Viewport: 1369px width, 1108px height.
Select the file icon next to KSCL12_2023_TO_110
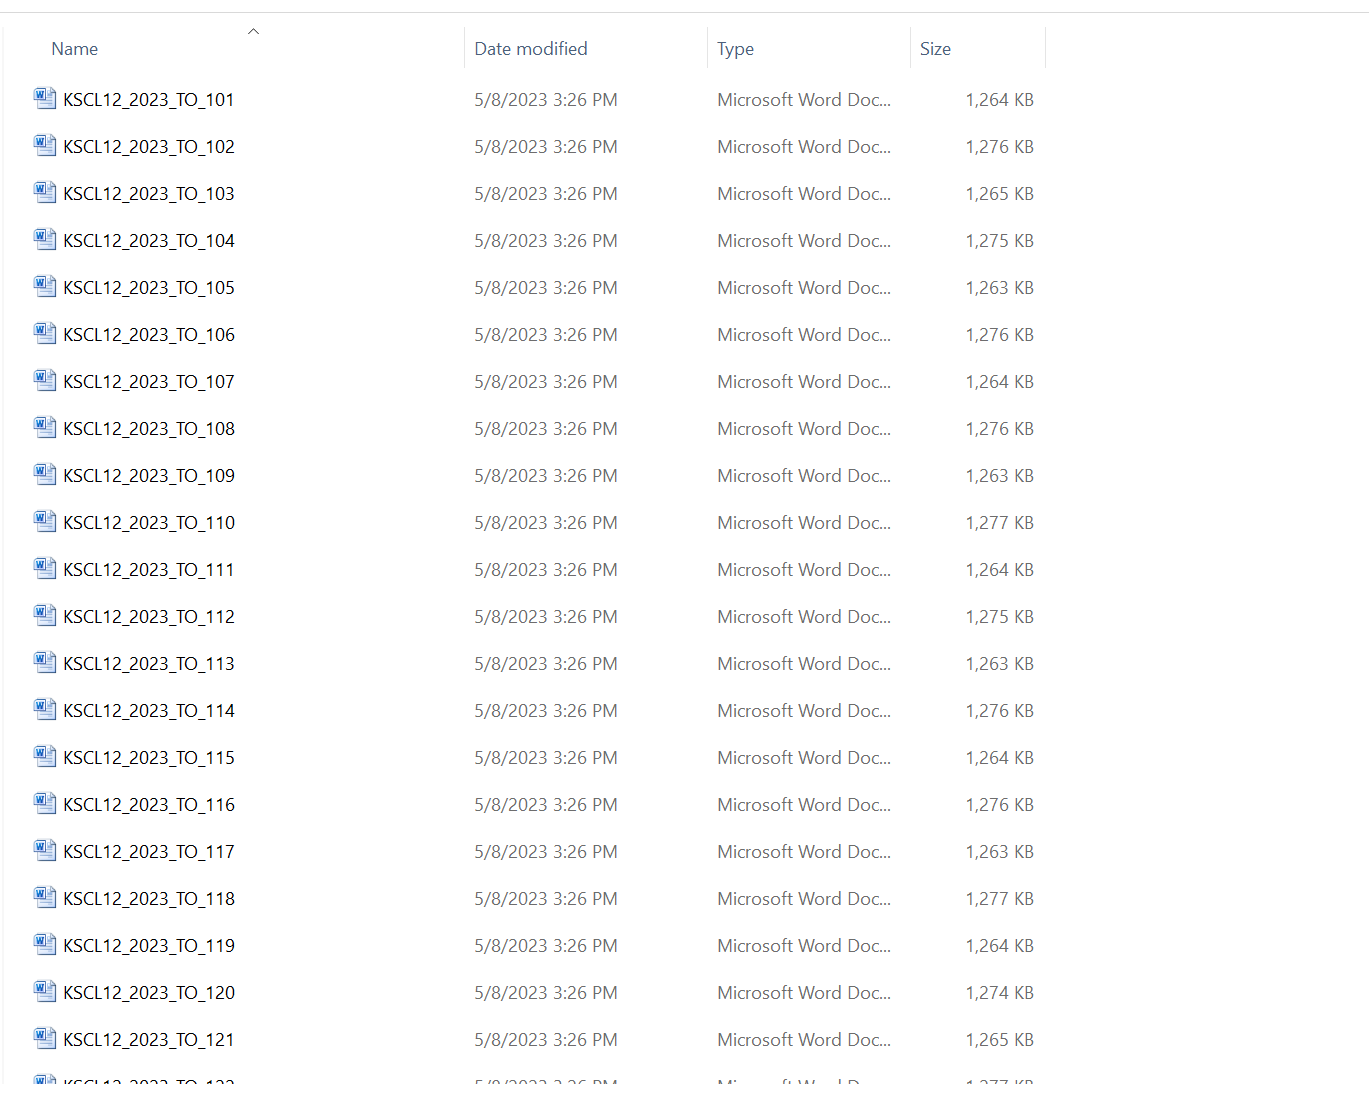(x=44, y=521)
